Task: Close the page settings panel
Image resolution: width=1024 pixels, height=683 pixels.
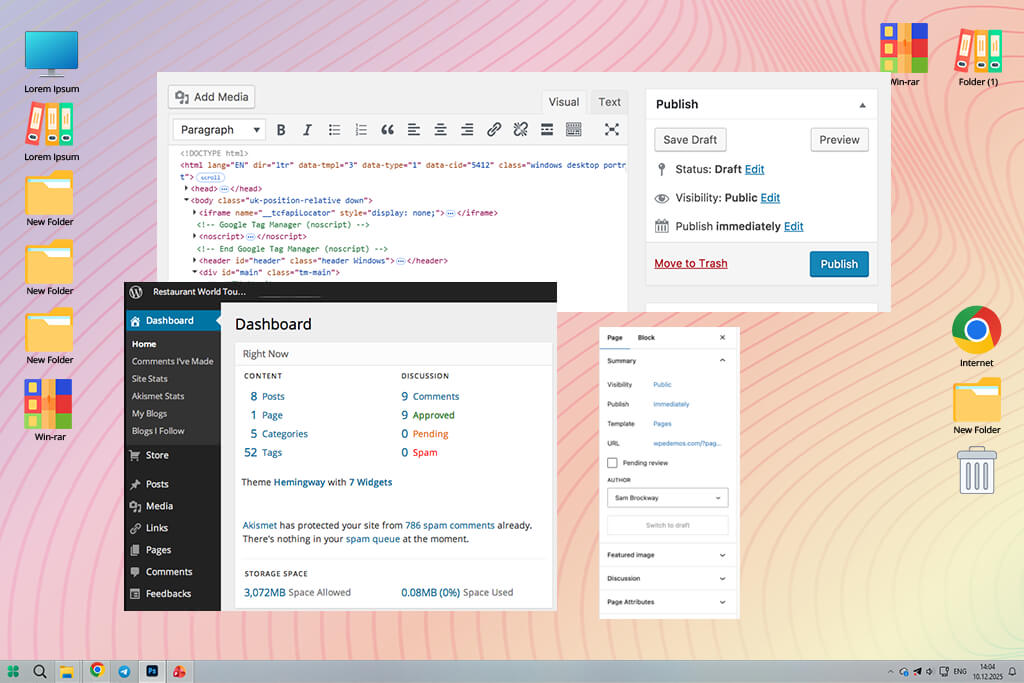Action: point(722,338)
